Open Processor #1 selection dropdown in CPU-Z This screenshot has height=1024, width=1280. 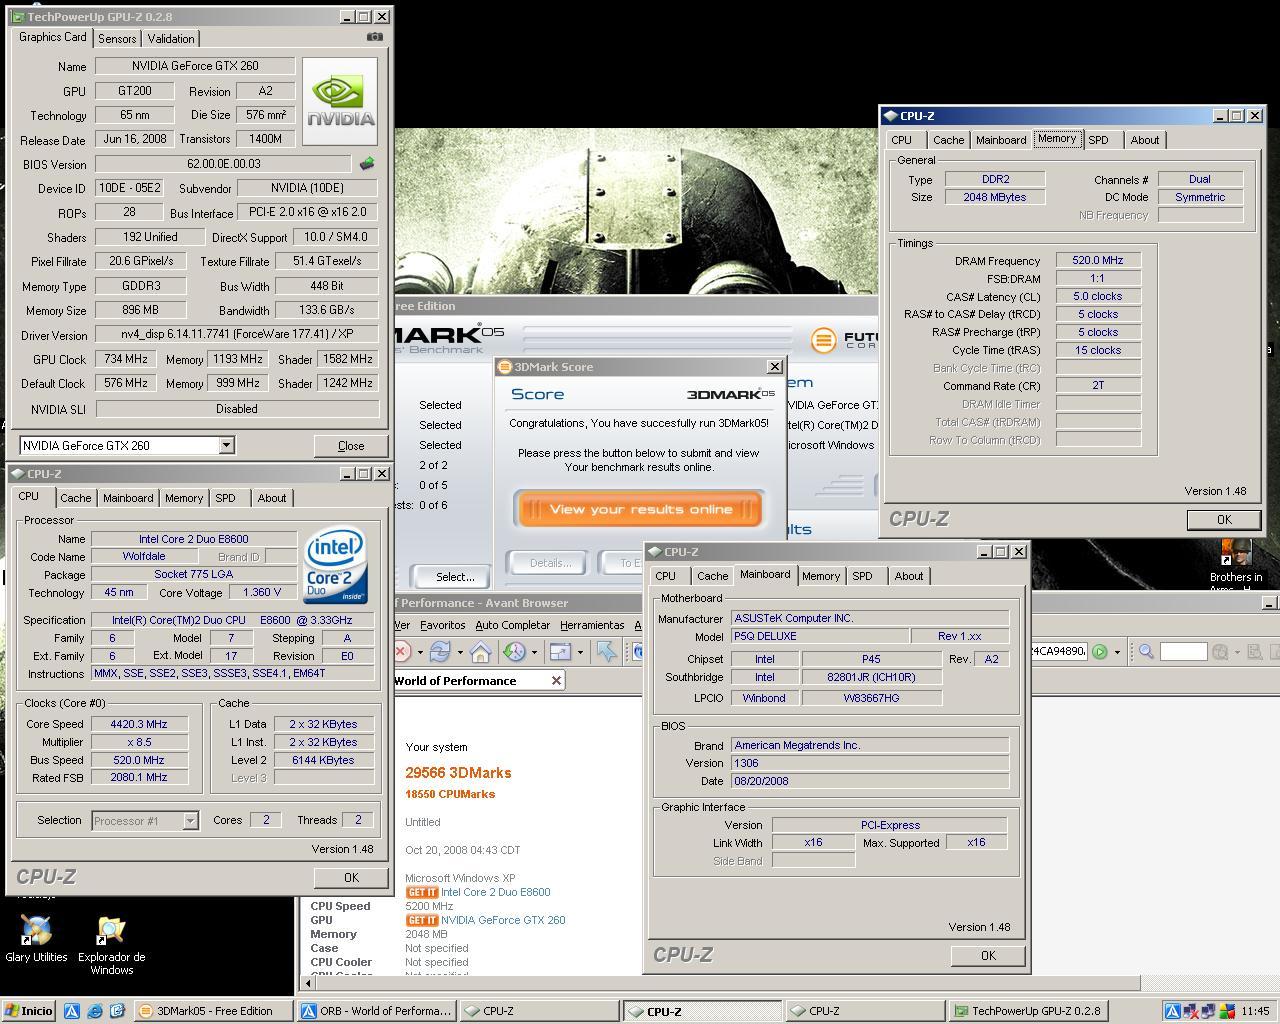tap(190, 821)
